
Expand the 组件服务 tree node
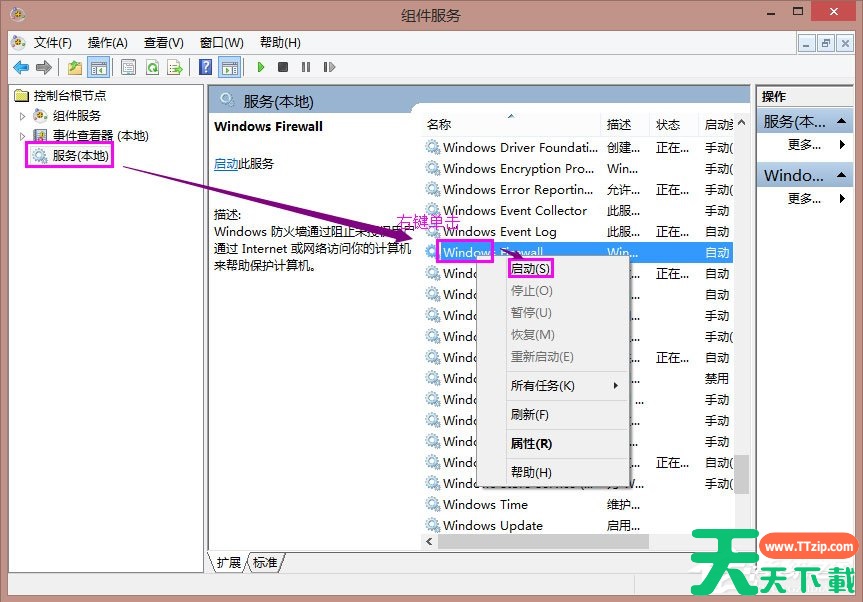[x=23, y=116]
